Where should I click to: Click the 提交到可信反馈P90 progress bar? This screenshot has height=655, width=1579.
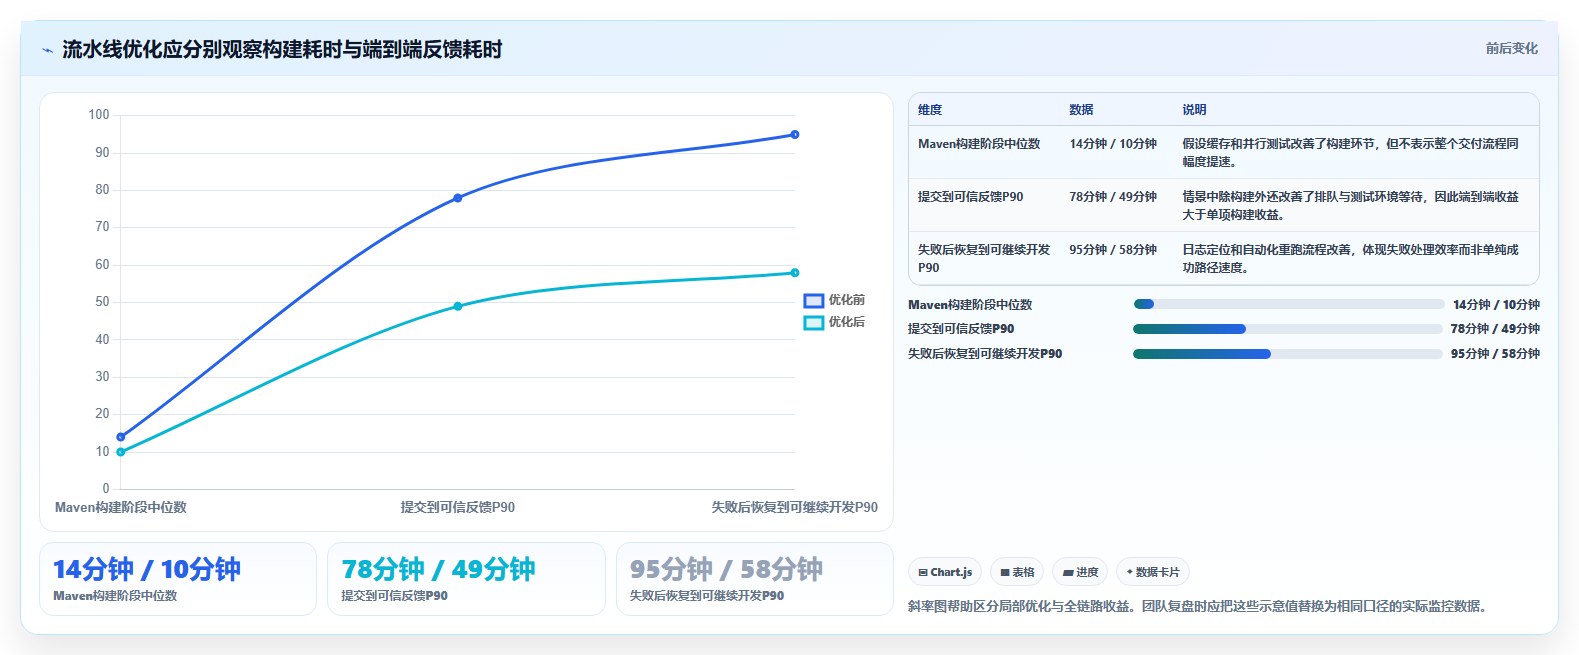[x=1288, y=329]
